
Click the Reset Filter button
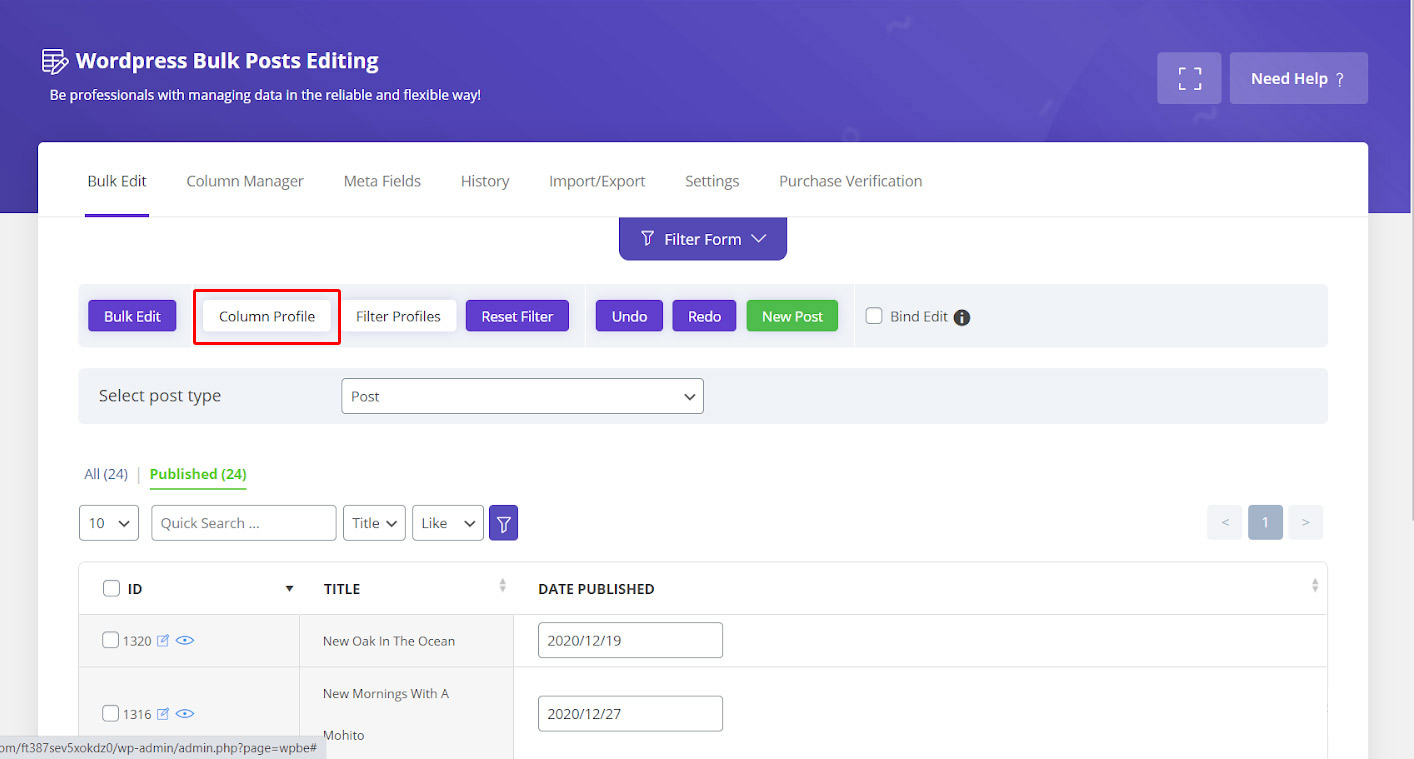coord(517,316)
